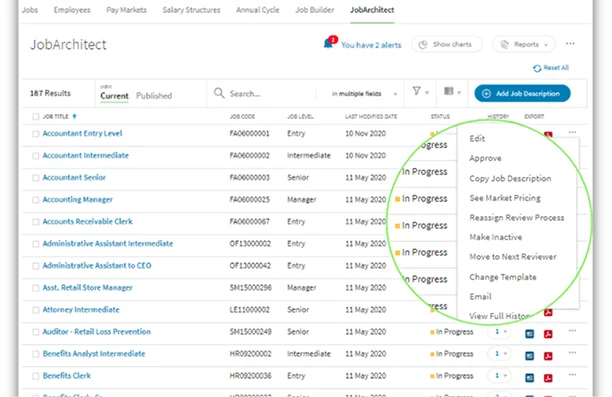Expand the columns dropdown arrow
612x397 pixels.
[459, 93]
